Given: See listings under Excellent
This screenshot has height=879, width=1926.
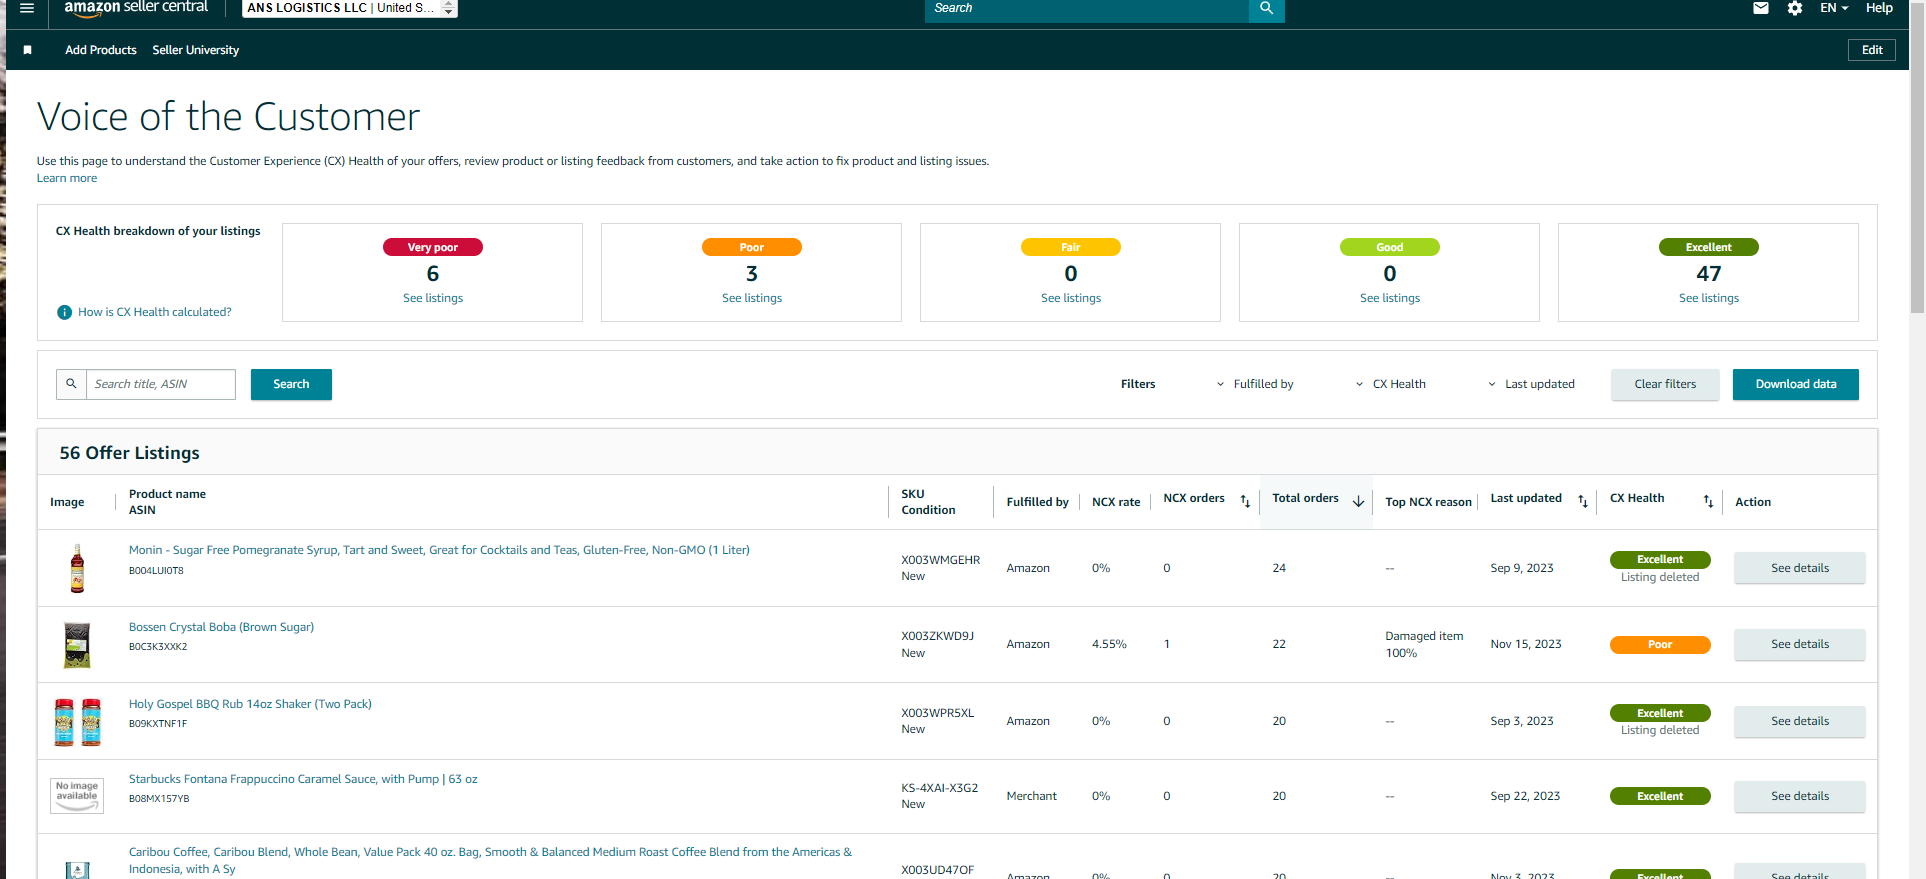Looking at the screenshot, I should (1709, 298).
